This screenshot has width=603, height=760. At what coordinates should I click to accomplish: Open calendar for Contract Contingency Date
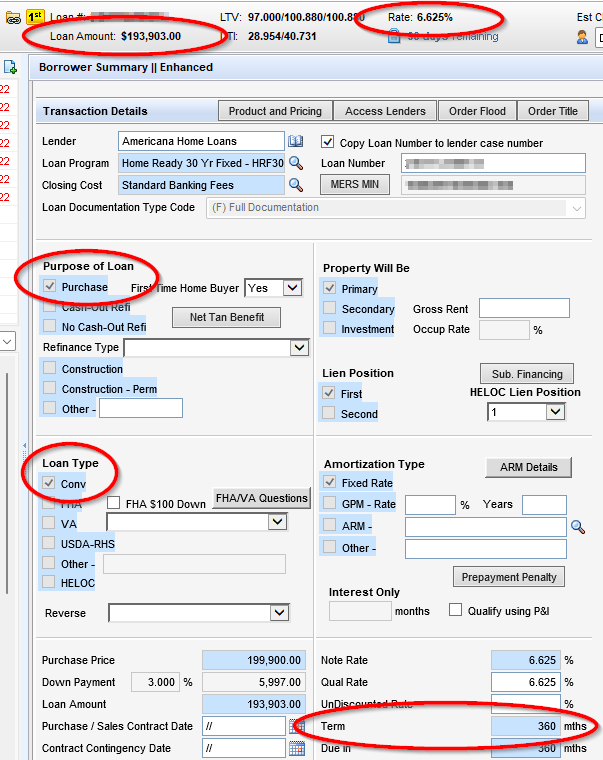296,748
